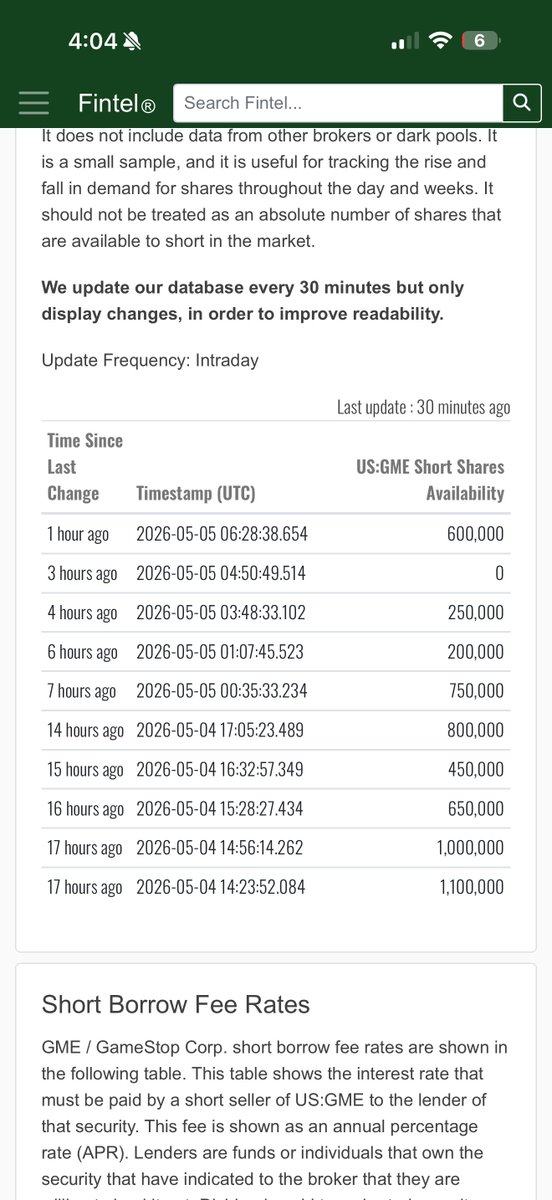Select the 6 hours ago cell
This screenshot has width=552, height=1200.
point(82,652)
